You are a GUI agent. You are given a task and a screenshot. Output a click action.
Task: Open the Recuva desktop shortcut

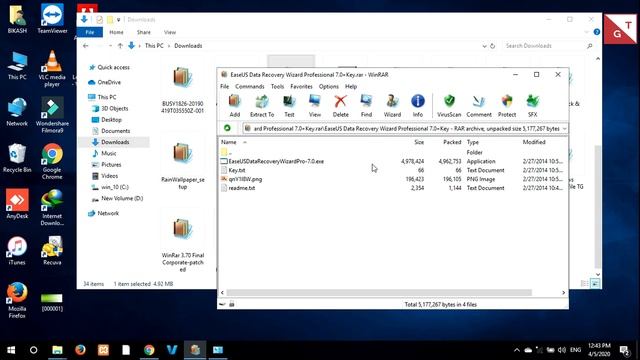pyautogui.click(x=52, y=251)
